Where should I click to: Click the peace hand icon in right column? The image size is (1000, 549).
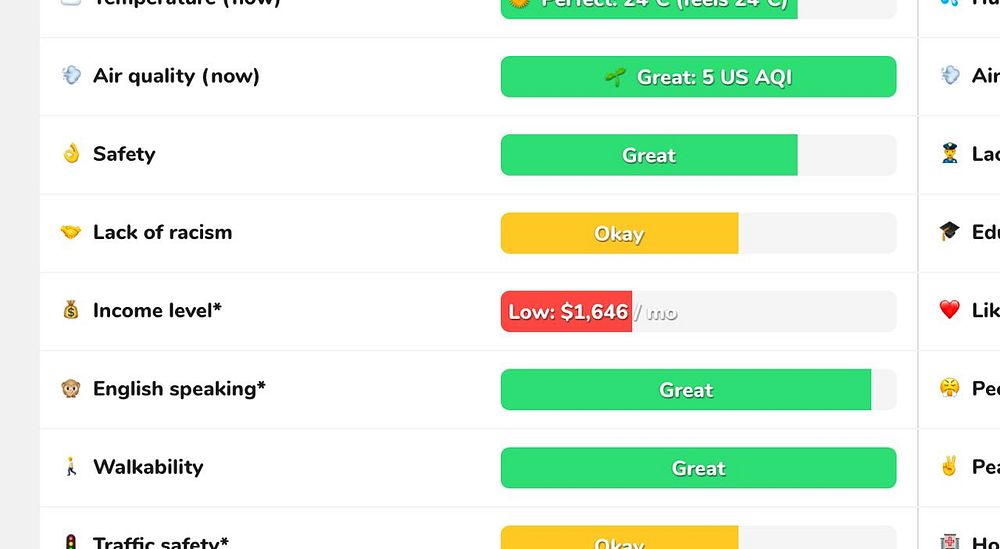pos(950,467)
